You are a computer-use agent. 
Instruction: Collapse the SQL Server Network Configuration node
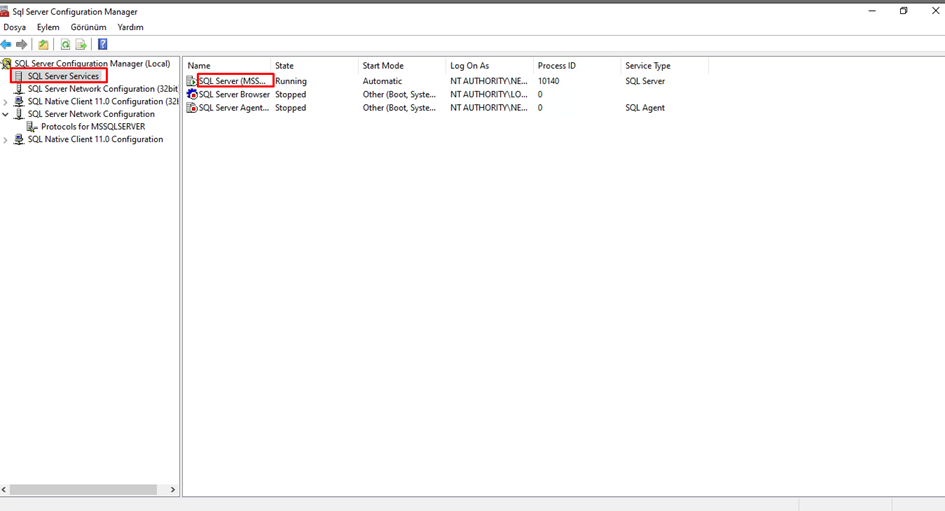click(x=5, y=114)
